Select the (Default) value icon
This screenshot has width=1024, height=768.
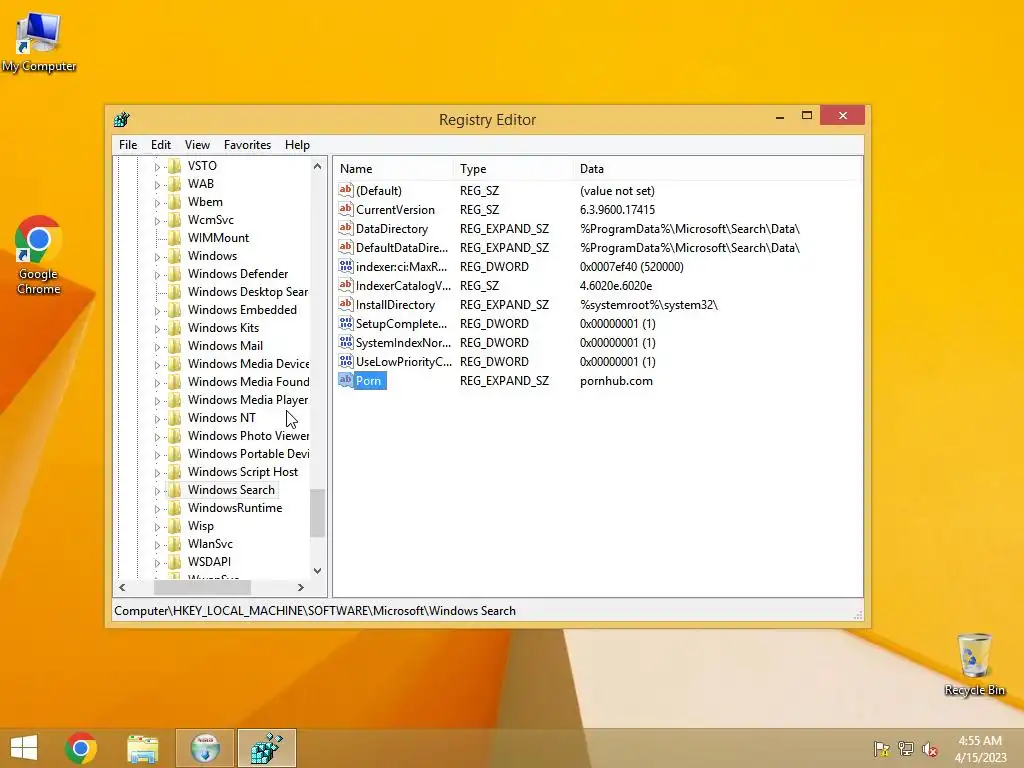[x=345, y=190]
